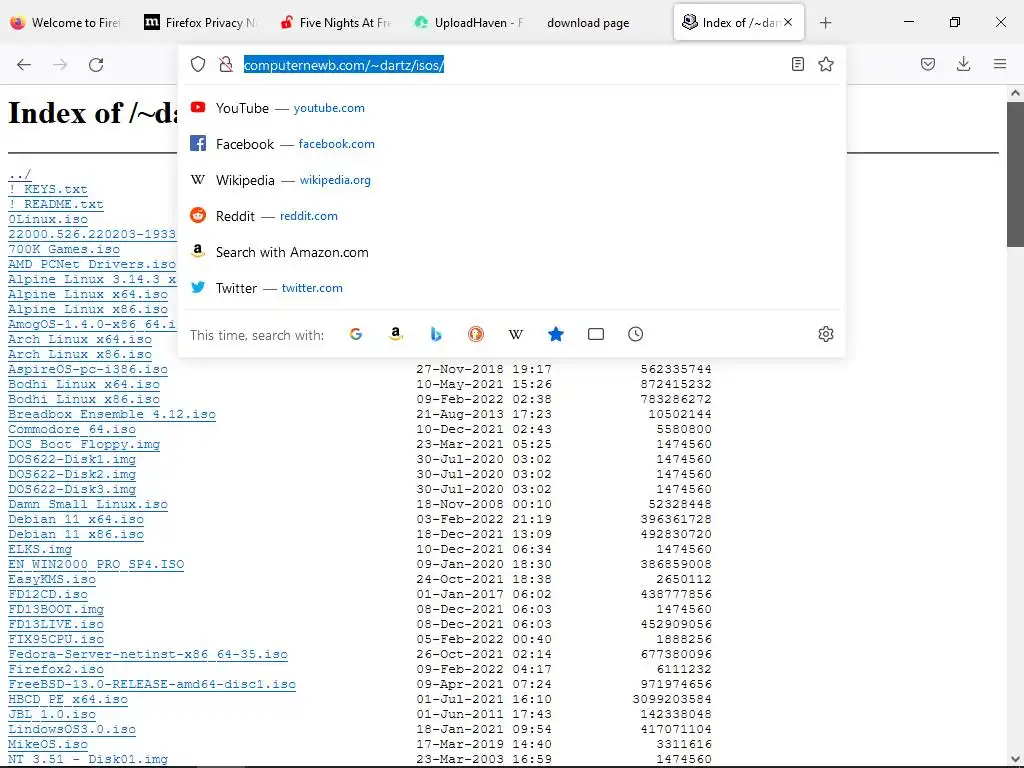Image resolution: width=1024 pixels, height=768 pixels.
Task: Search this time with Wikipedia icon
Action: pyautogui.click(x=516, y=334)
